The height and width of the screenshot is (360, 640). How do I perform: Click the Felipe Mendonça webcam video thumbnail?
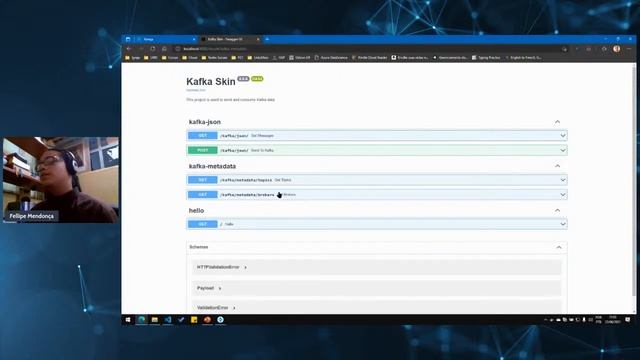point(61,180)
